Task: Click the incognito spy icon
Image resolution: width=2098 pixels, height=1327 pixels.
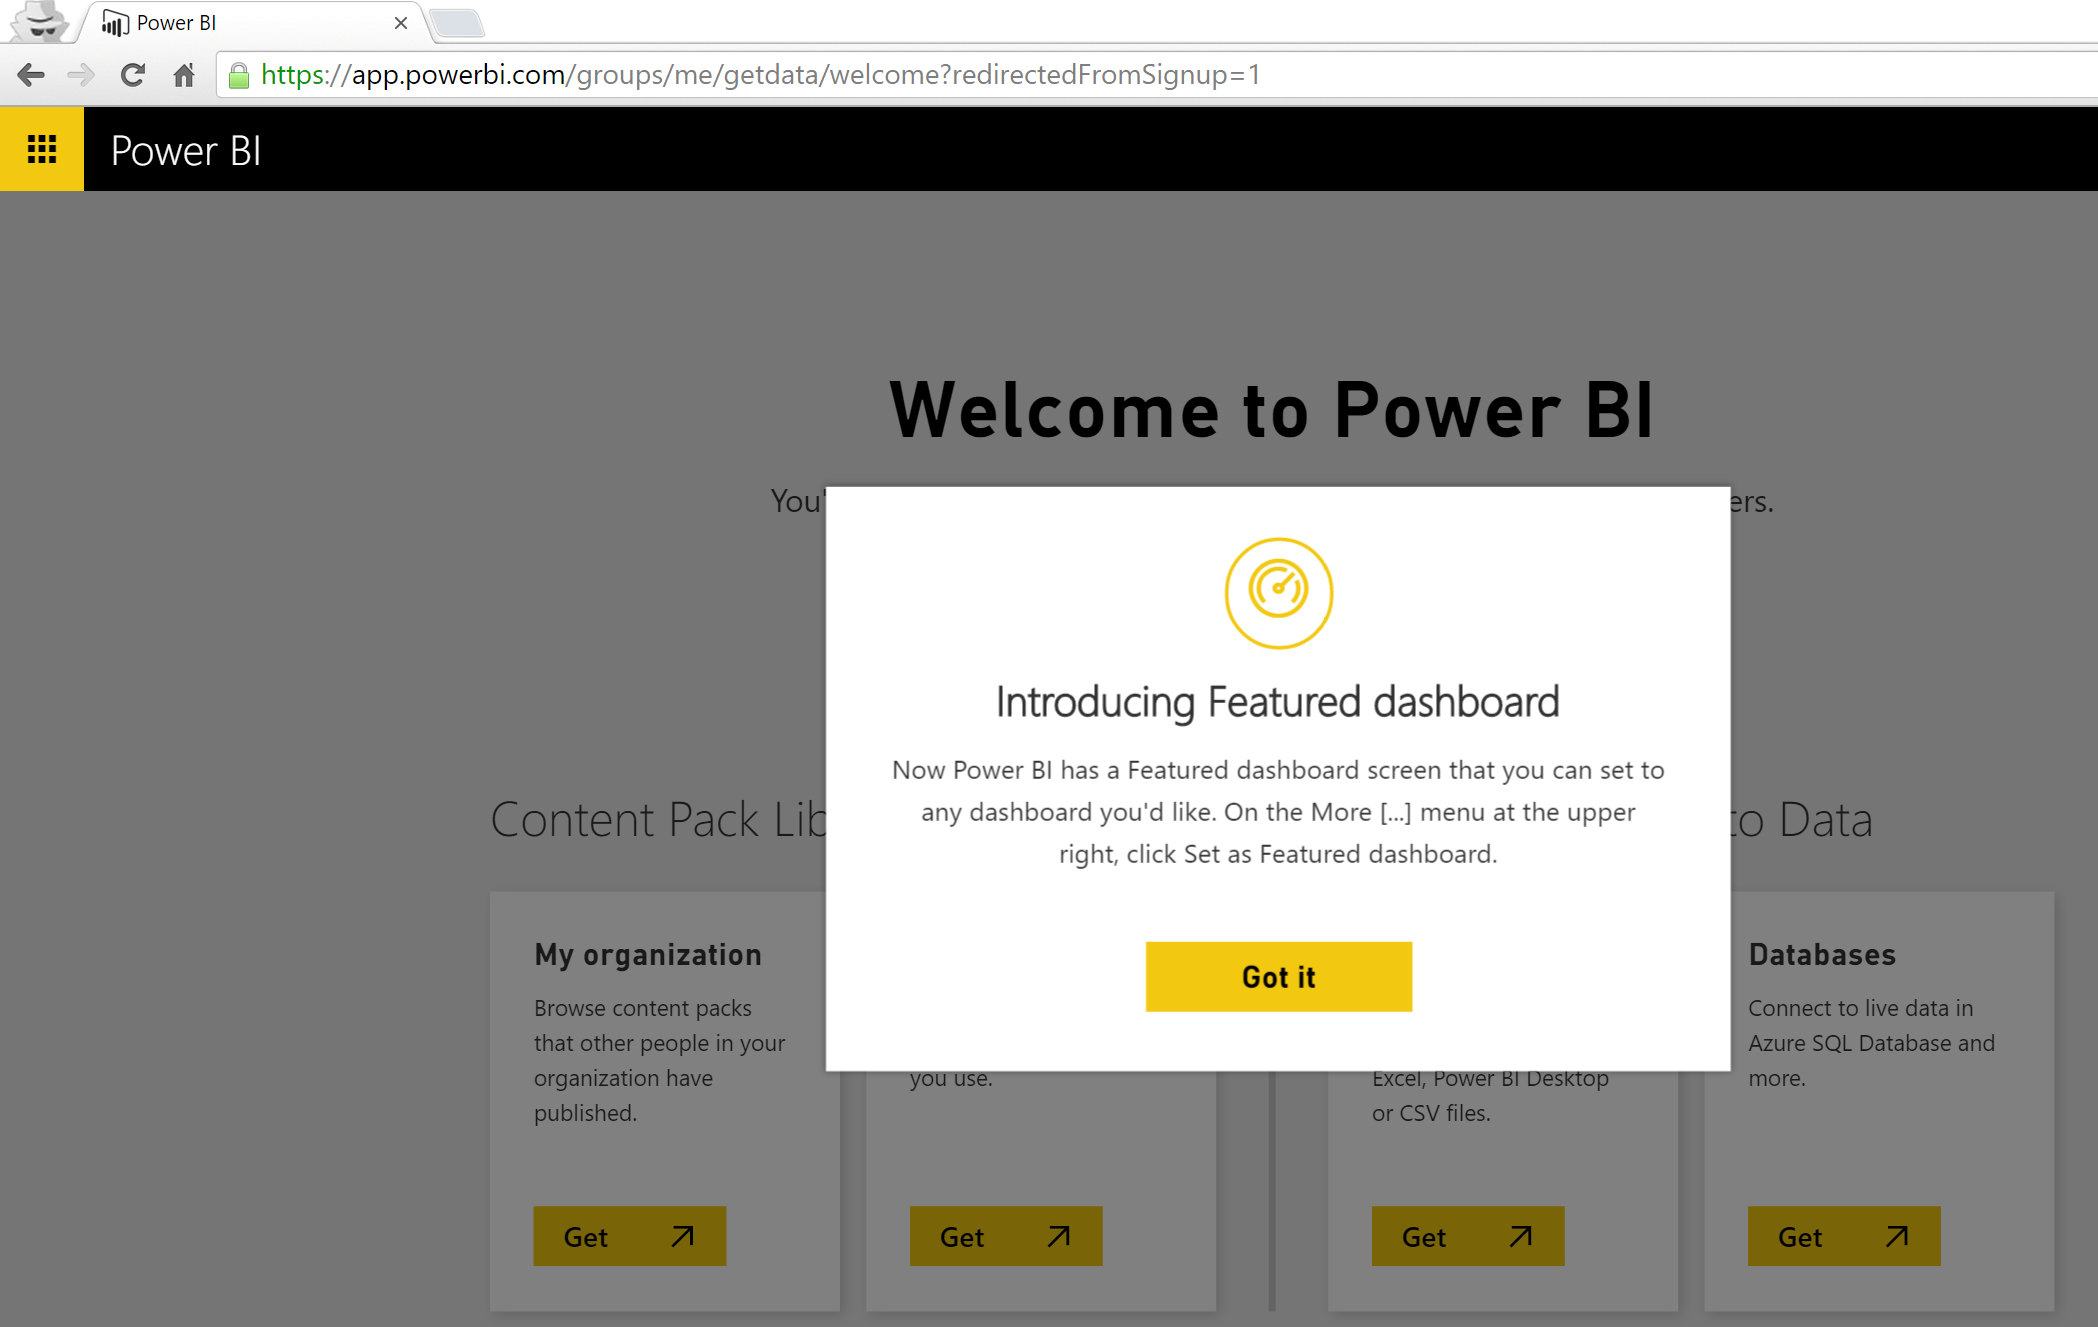Action: 40,21
